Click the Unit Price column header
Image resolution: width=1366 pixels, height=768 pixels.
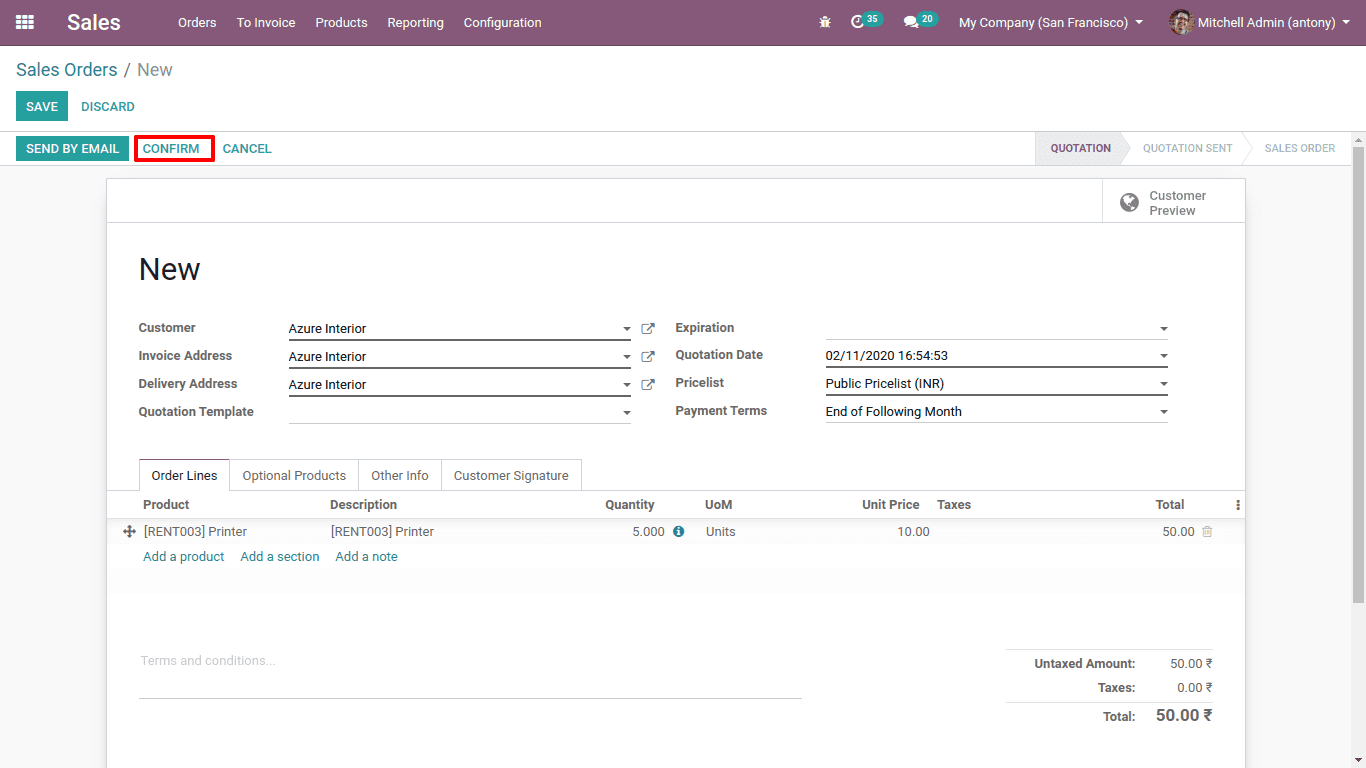tap(891, 505)
